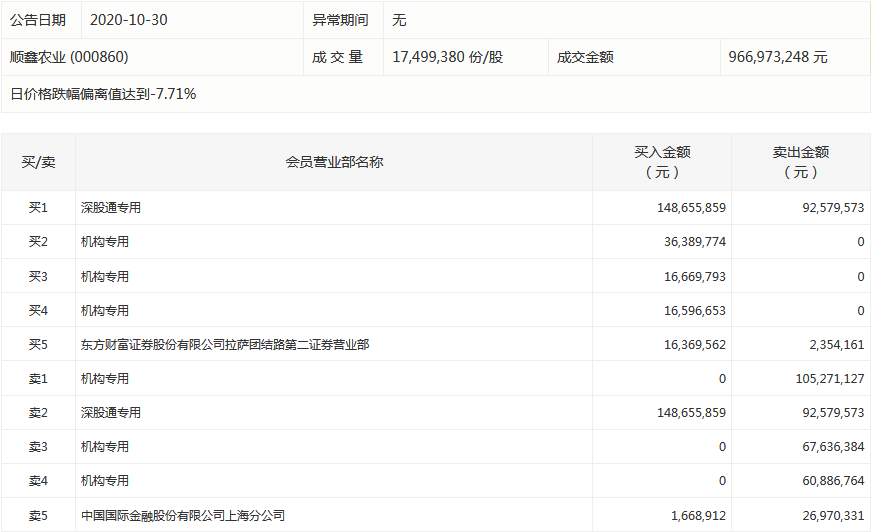The image size is (872, 532).
Task: Select the 成交金额 value 966,973,248 元
Action: (778, 57)
